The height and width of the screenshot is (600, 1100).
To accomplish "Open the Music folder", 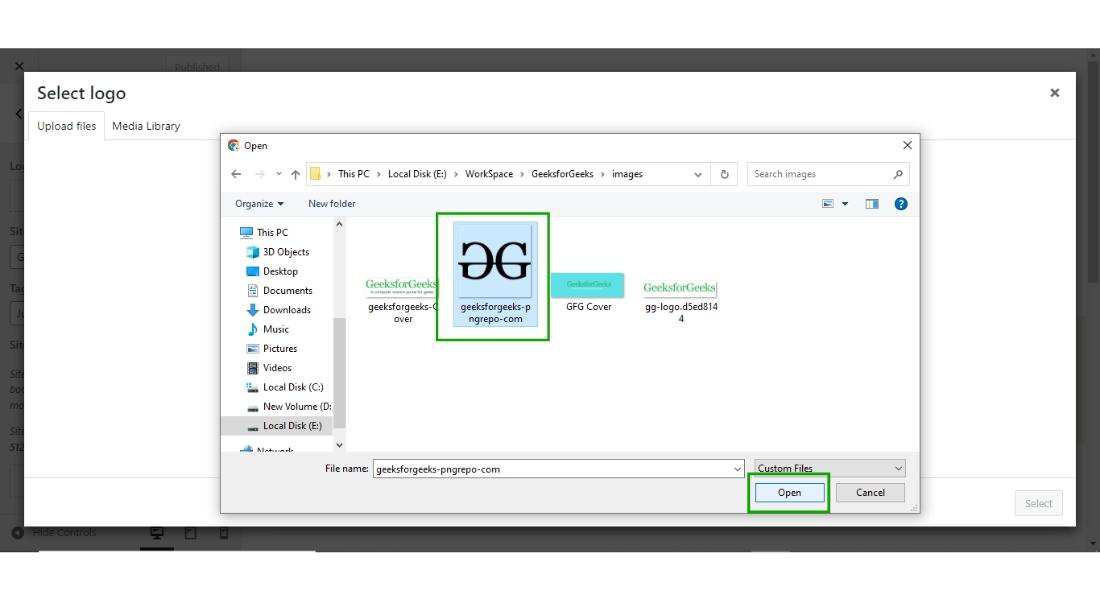I will pos(267,329).
